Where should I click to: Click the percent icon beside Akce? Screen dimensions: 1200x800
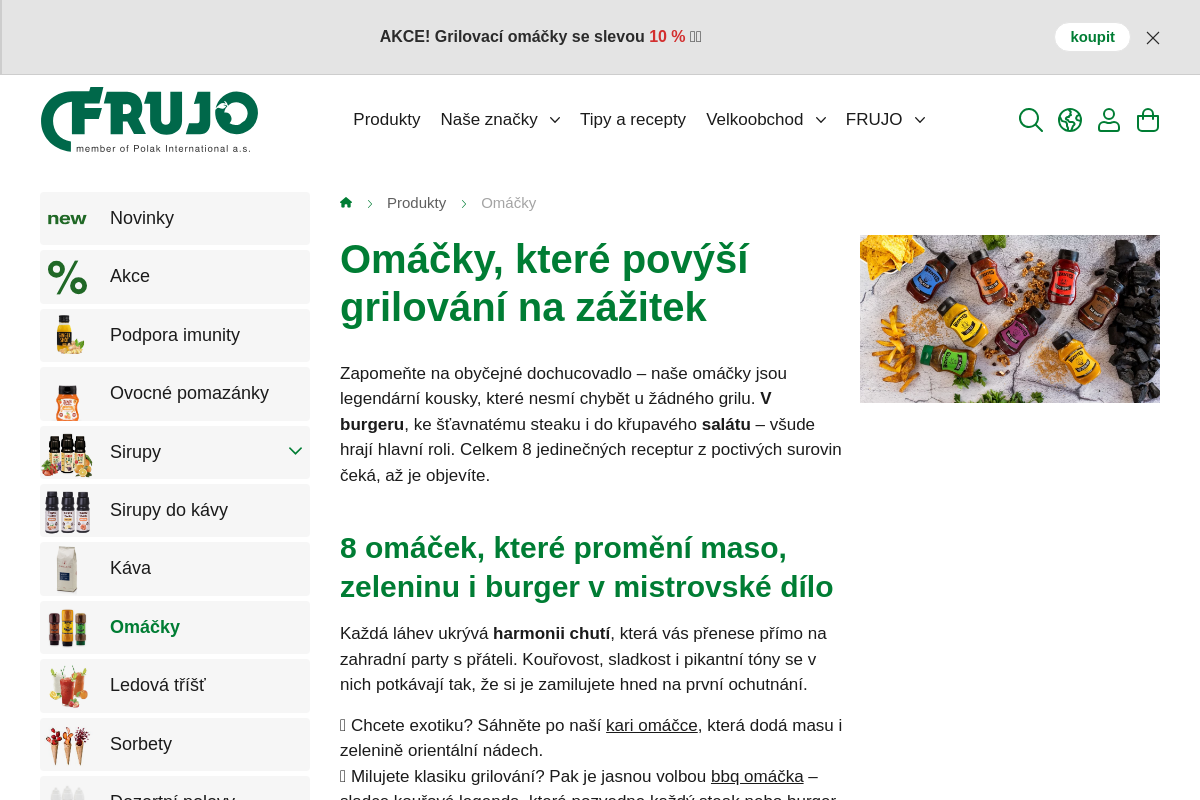pyautogui.click(x=67, y=277)
